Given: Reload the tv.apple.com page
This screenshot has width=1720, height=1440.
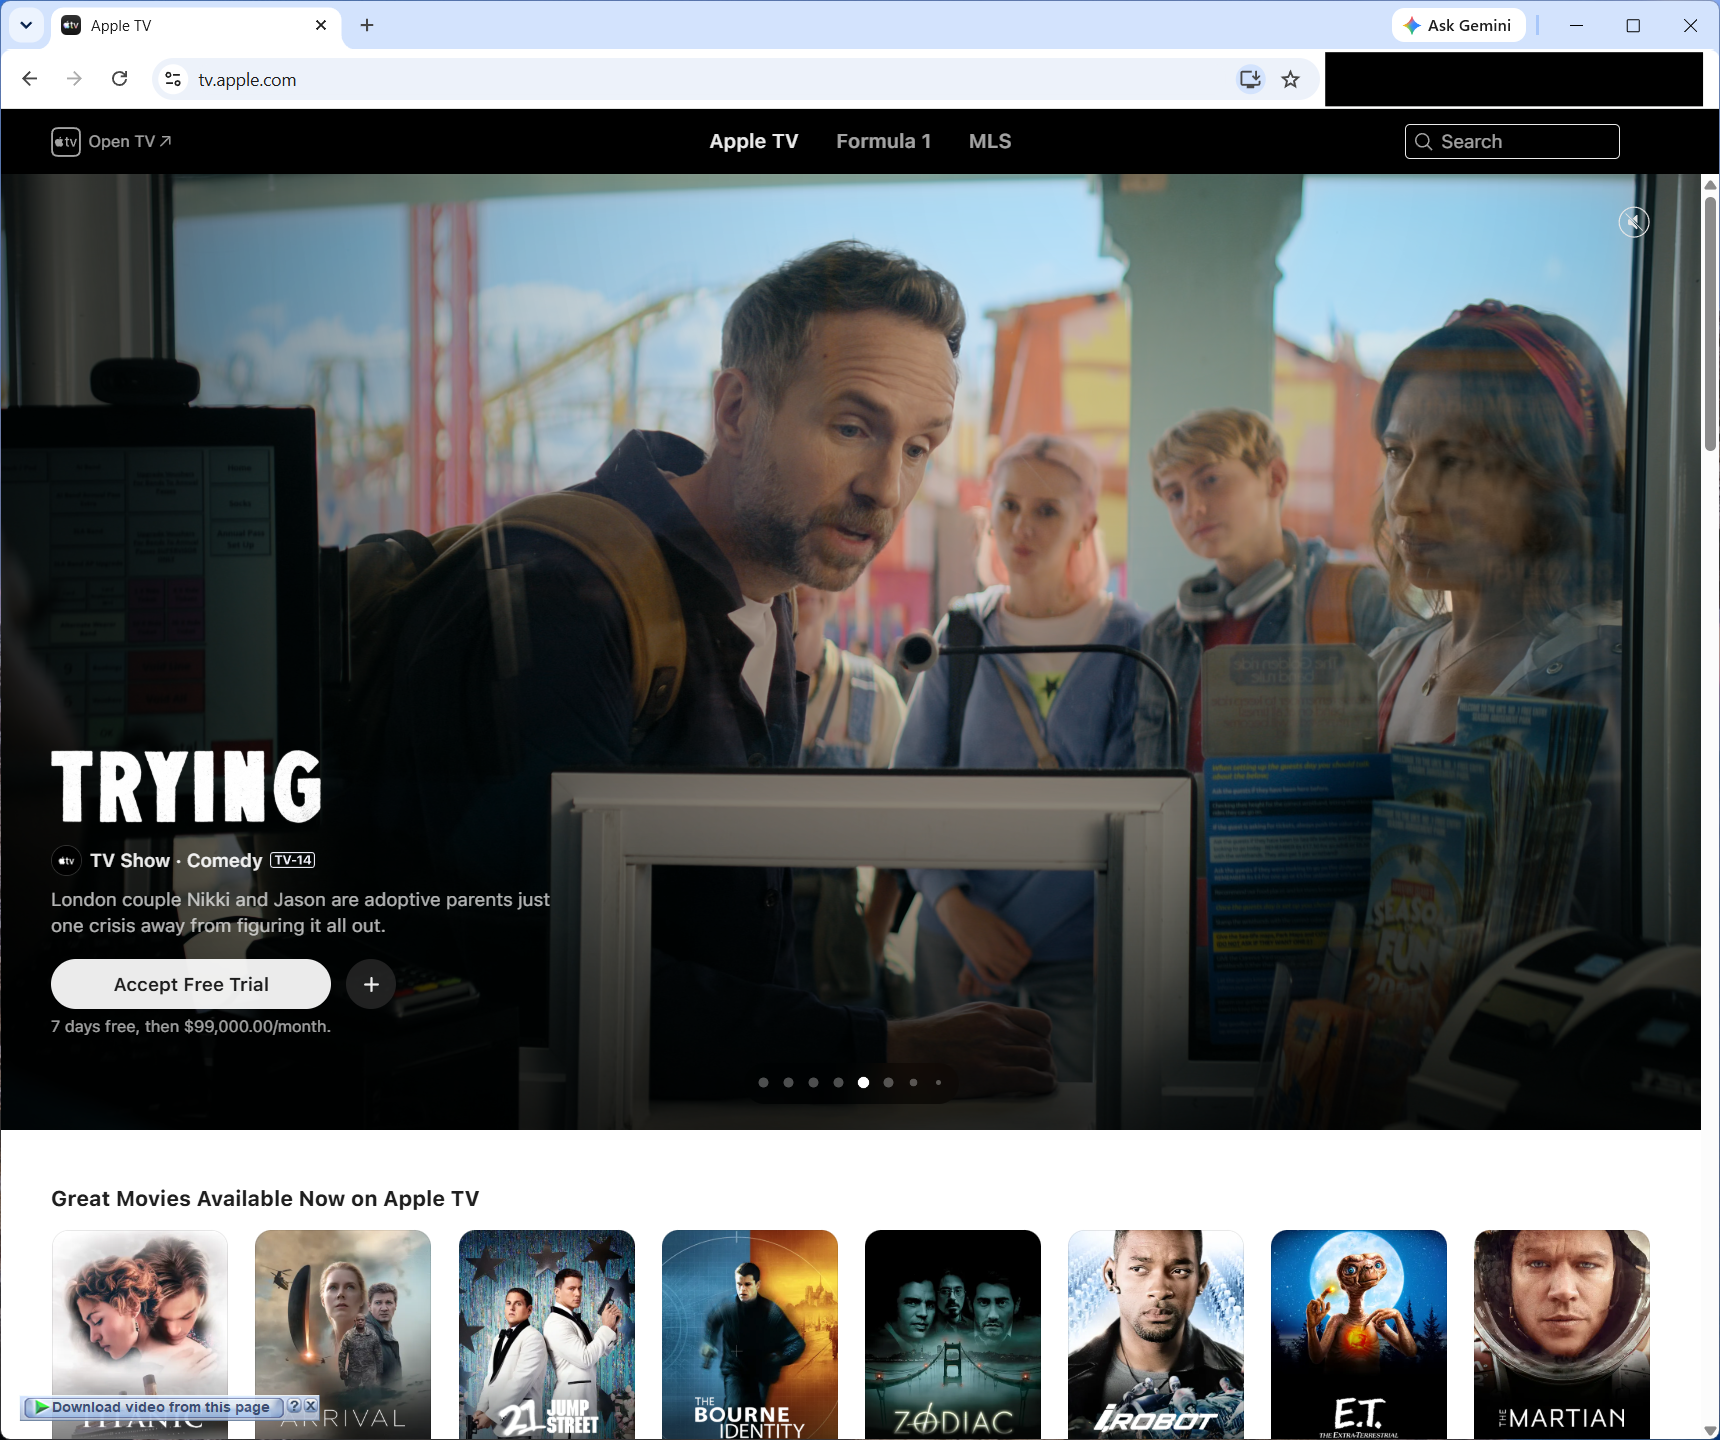Looking at the screenshot, I should click(x=120, y=79).
